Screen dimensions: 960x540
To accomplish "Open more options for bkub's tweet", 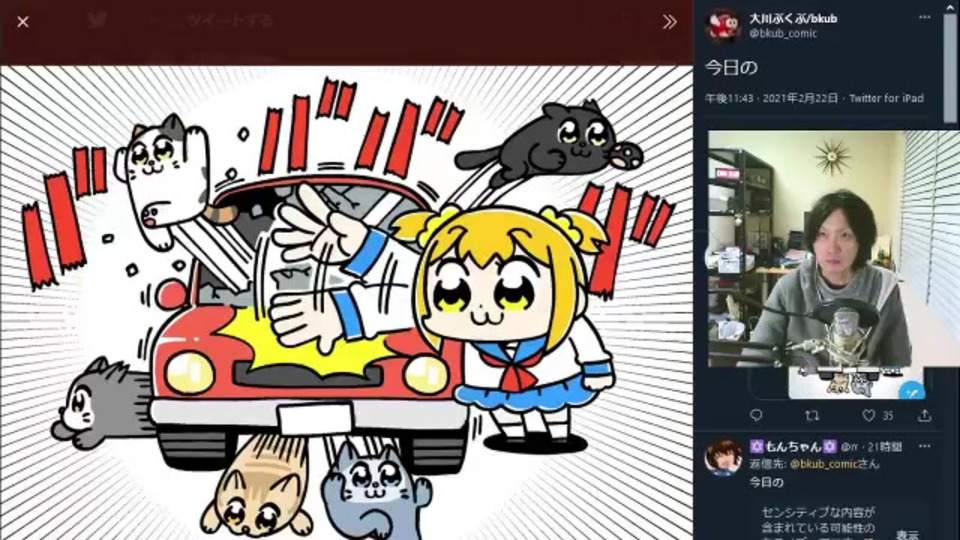I will 924,17.
